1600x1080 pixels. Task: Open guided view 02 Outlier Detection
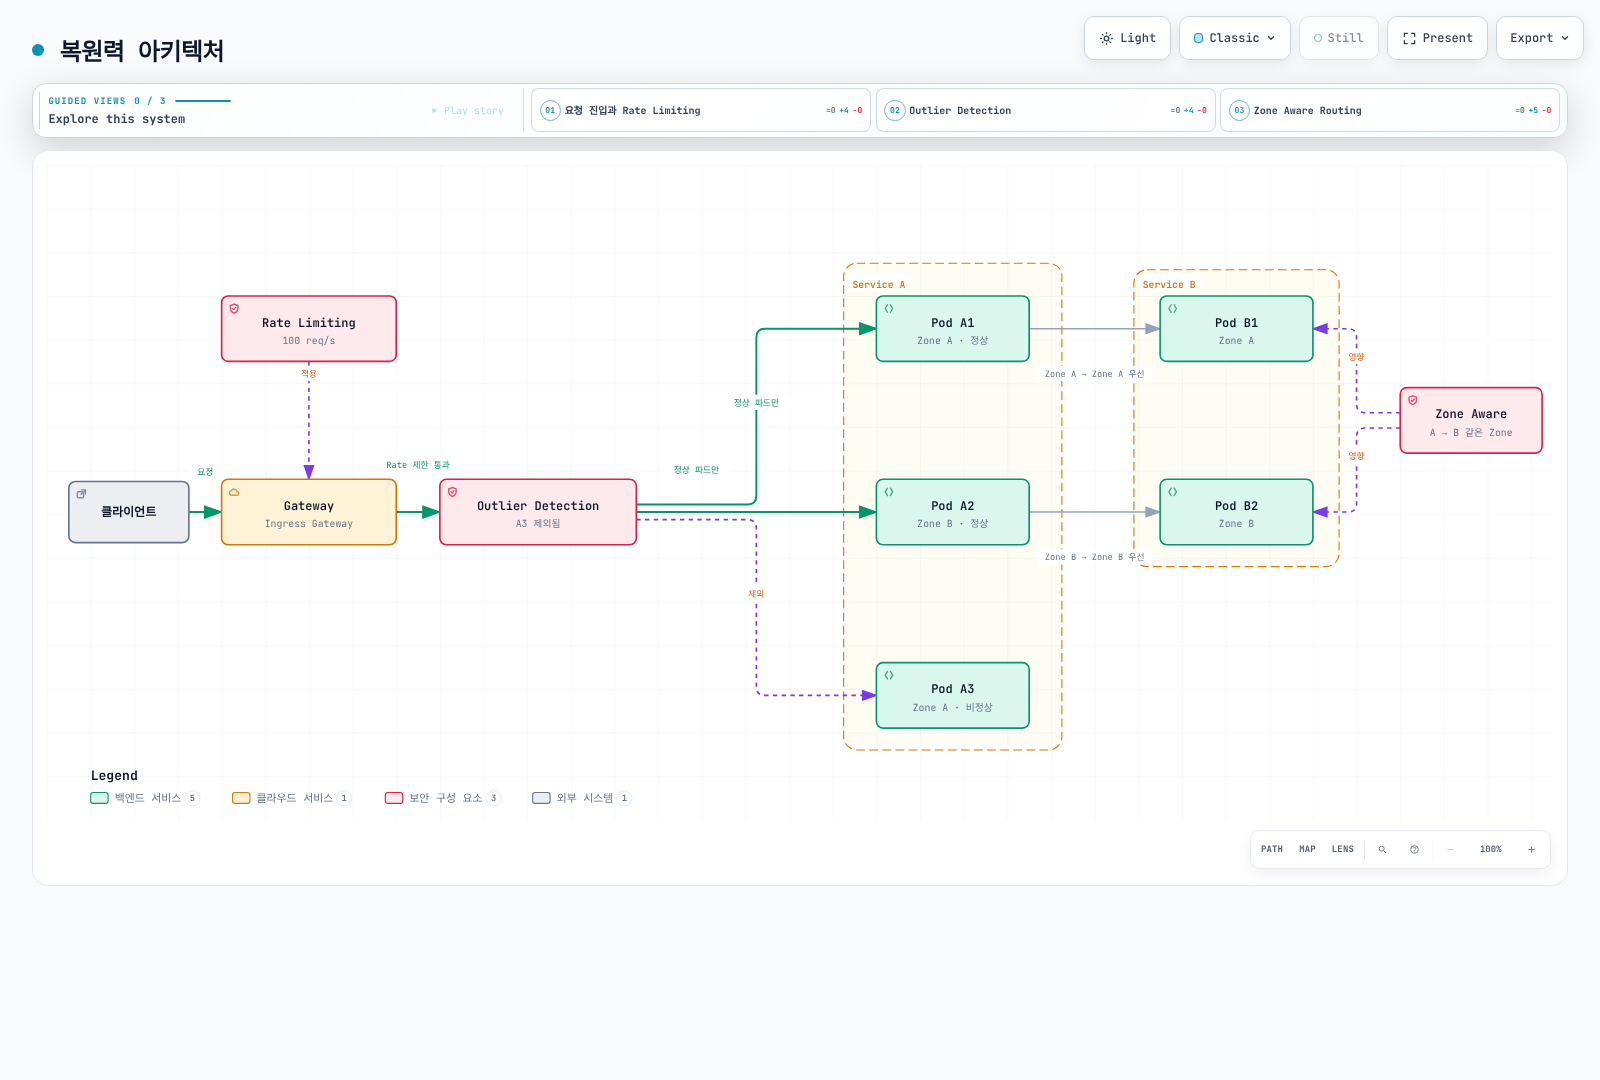[x=1045, y=110]
